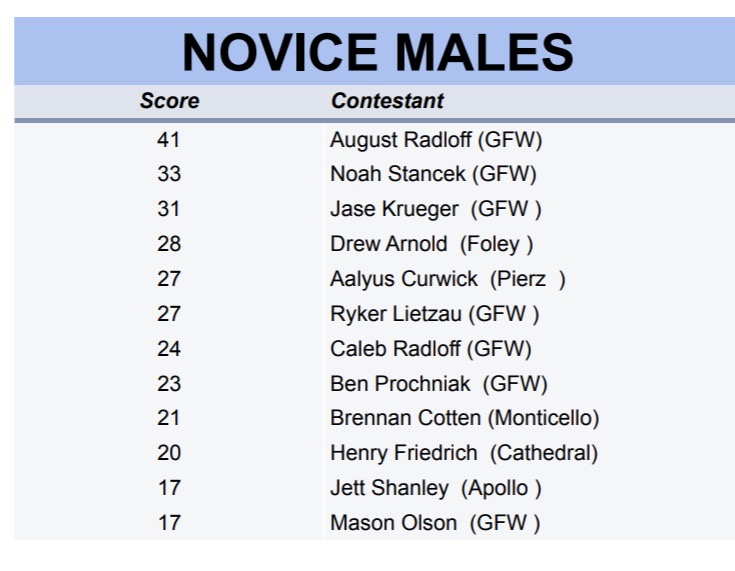735x571 pixels.
Task: Select Henry Friedrich (Cathedral) entry
Action: (464, 453)
